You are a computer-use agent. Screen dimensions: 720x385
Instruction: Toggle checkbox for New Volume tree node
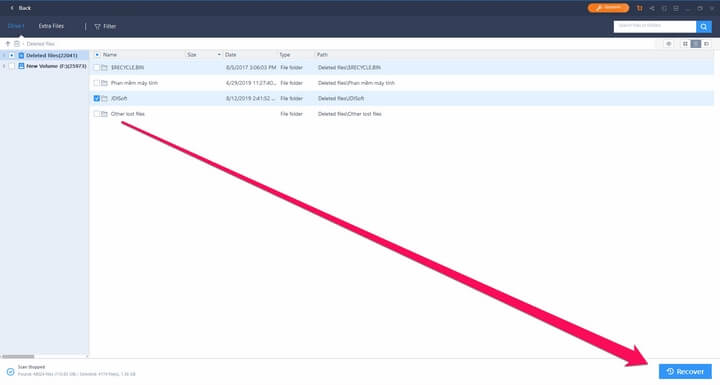(12, 66)
